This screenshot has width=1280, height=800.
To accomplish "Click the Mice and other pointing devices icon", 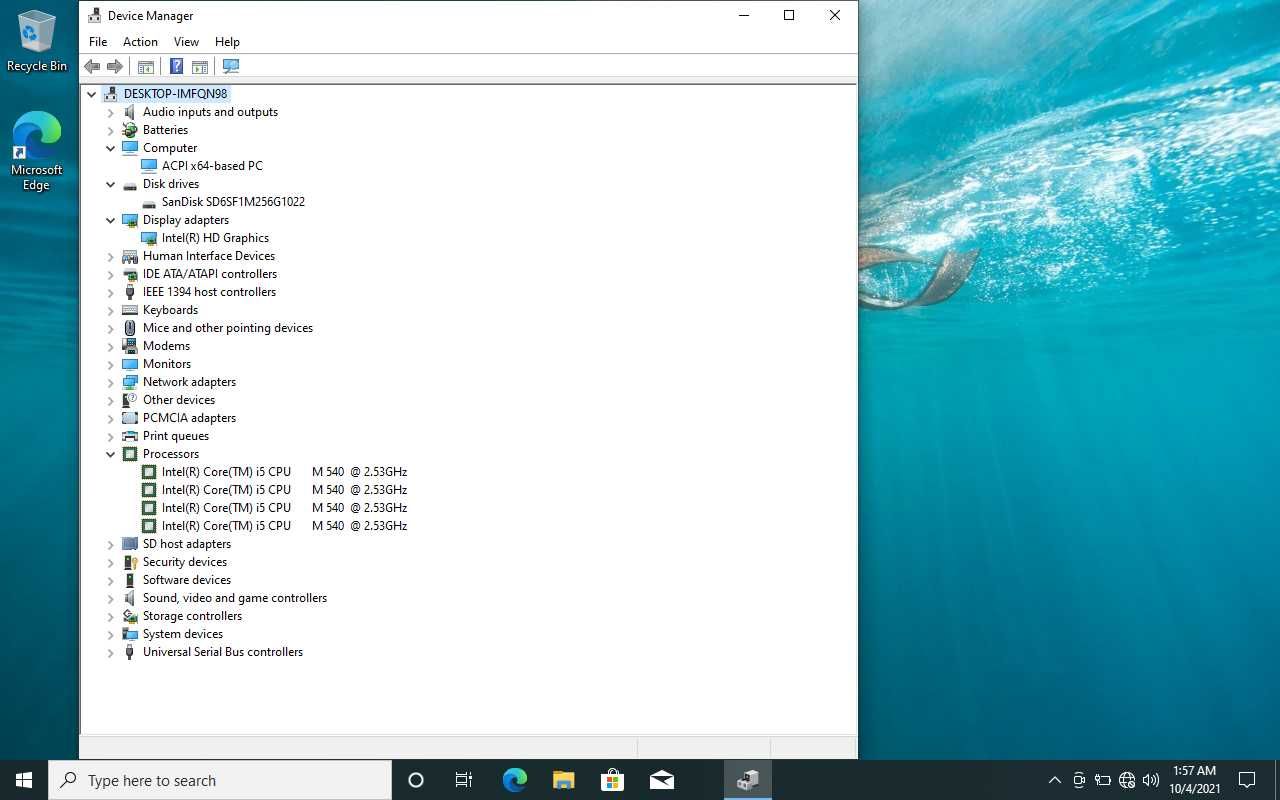I will (x=130, y=328).
